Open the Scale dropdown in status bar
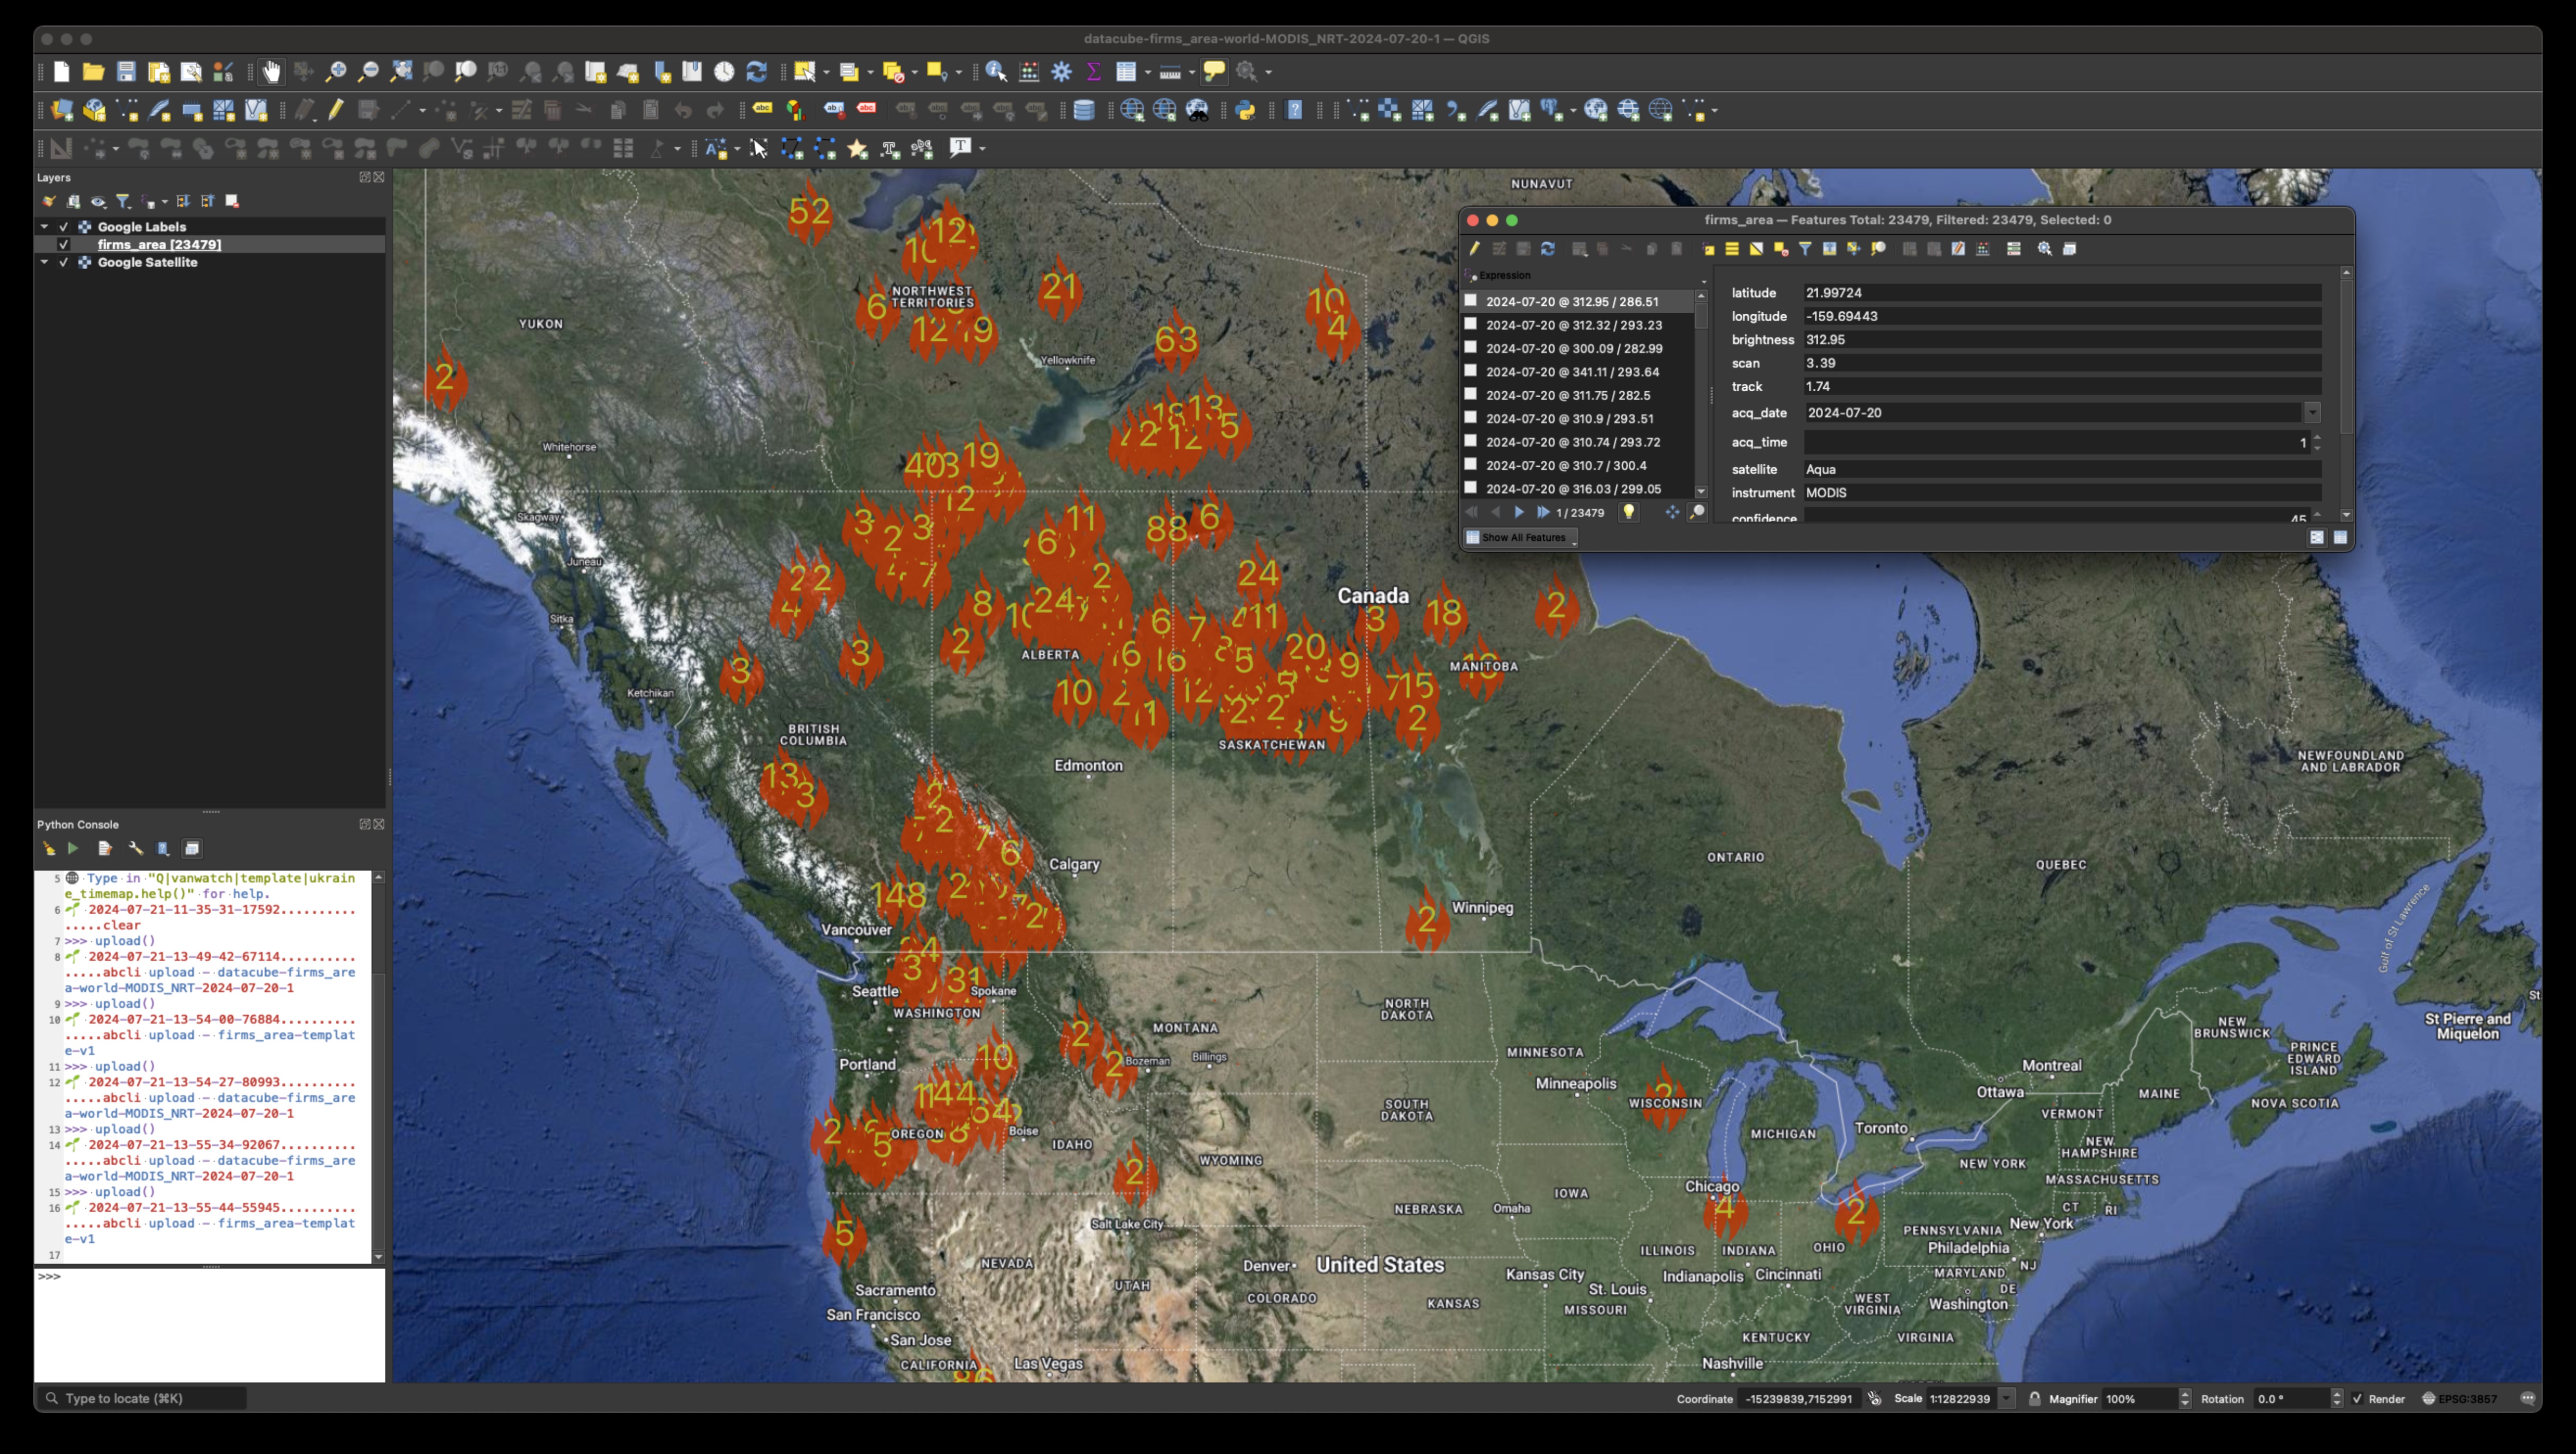 point(2006,1399)
